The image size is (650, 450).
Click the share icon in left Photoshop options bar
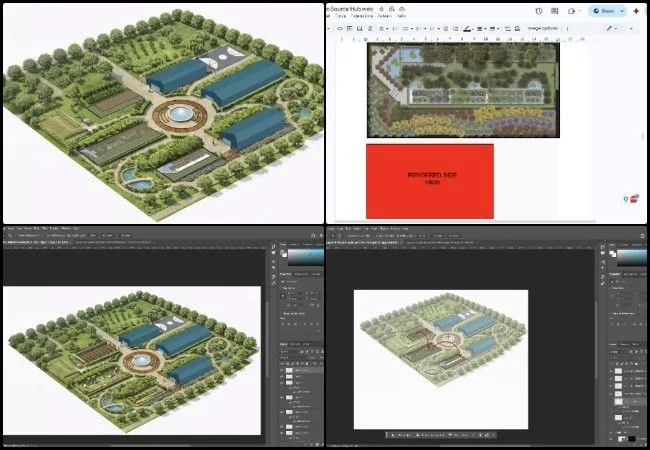tap(313, 235)
